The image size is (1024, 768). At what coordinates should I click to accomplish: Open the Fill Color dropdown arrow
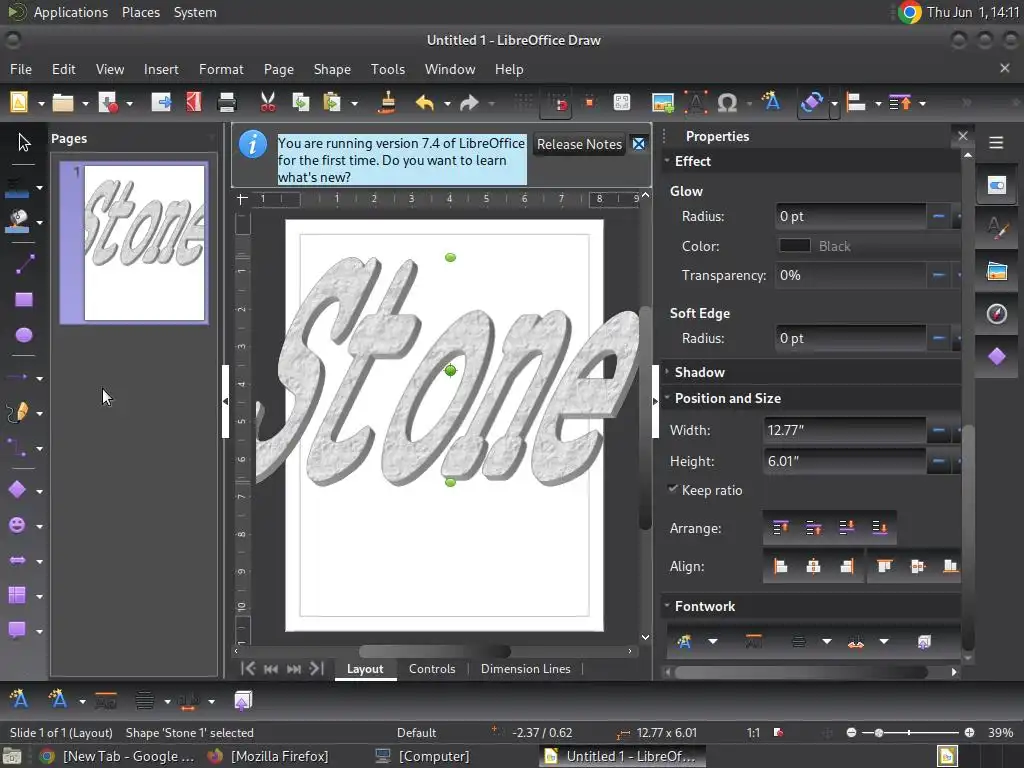[40, 223]
